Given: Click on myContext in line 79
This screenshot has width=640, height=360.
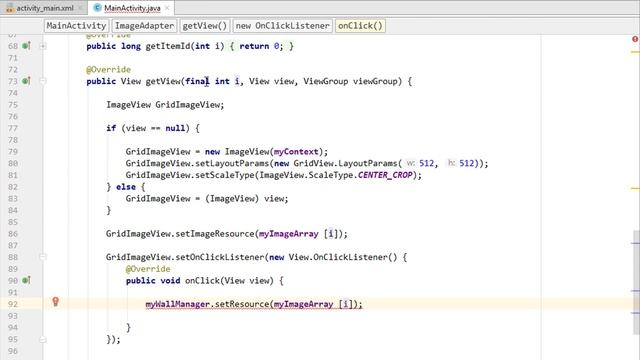Looking at the screenshot, I should click(296, 152).
